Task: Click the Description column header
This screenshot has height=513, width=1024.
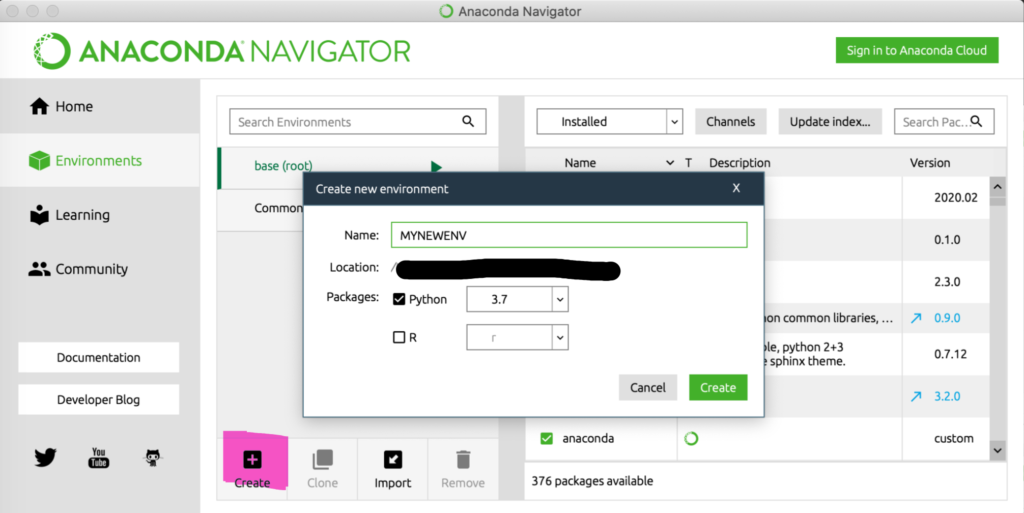Action: [x=739, y=163]
